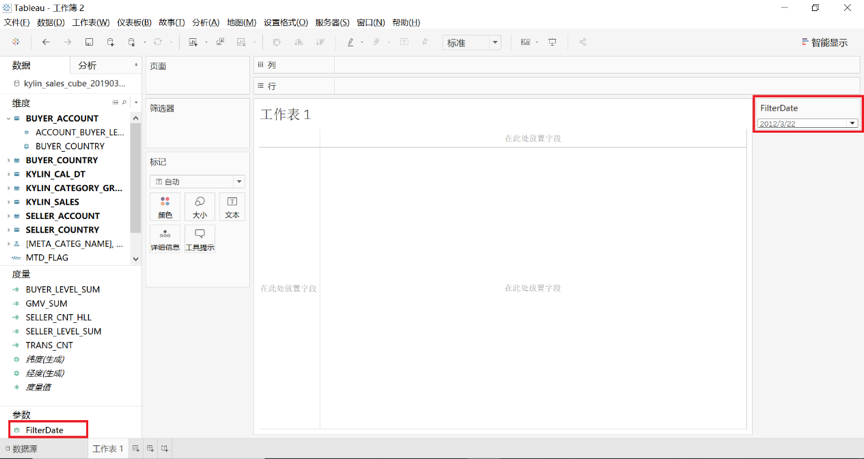This screenshot has height=459, width=864.
Task: Click the new worksheet icon at bottom
Action: click(136, 449)
